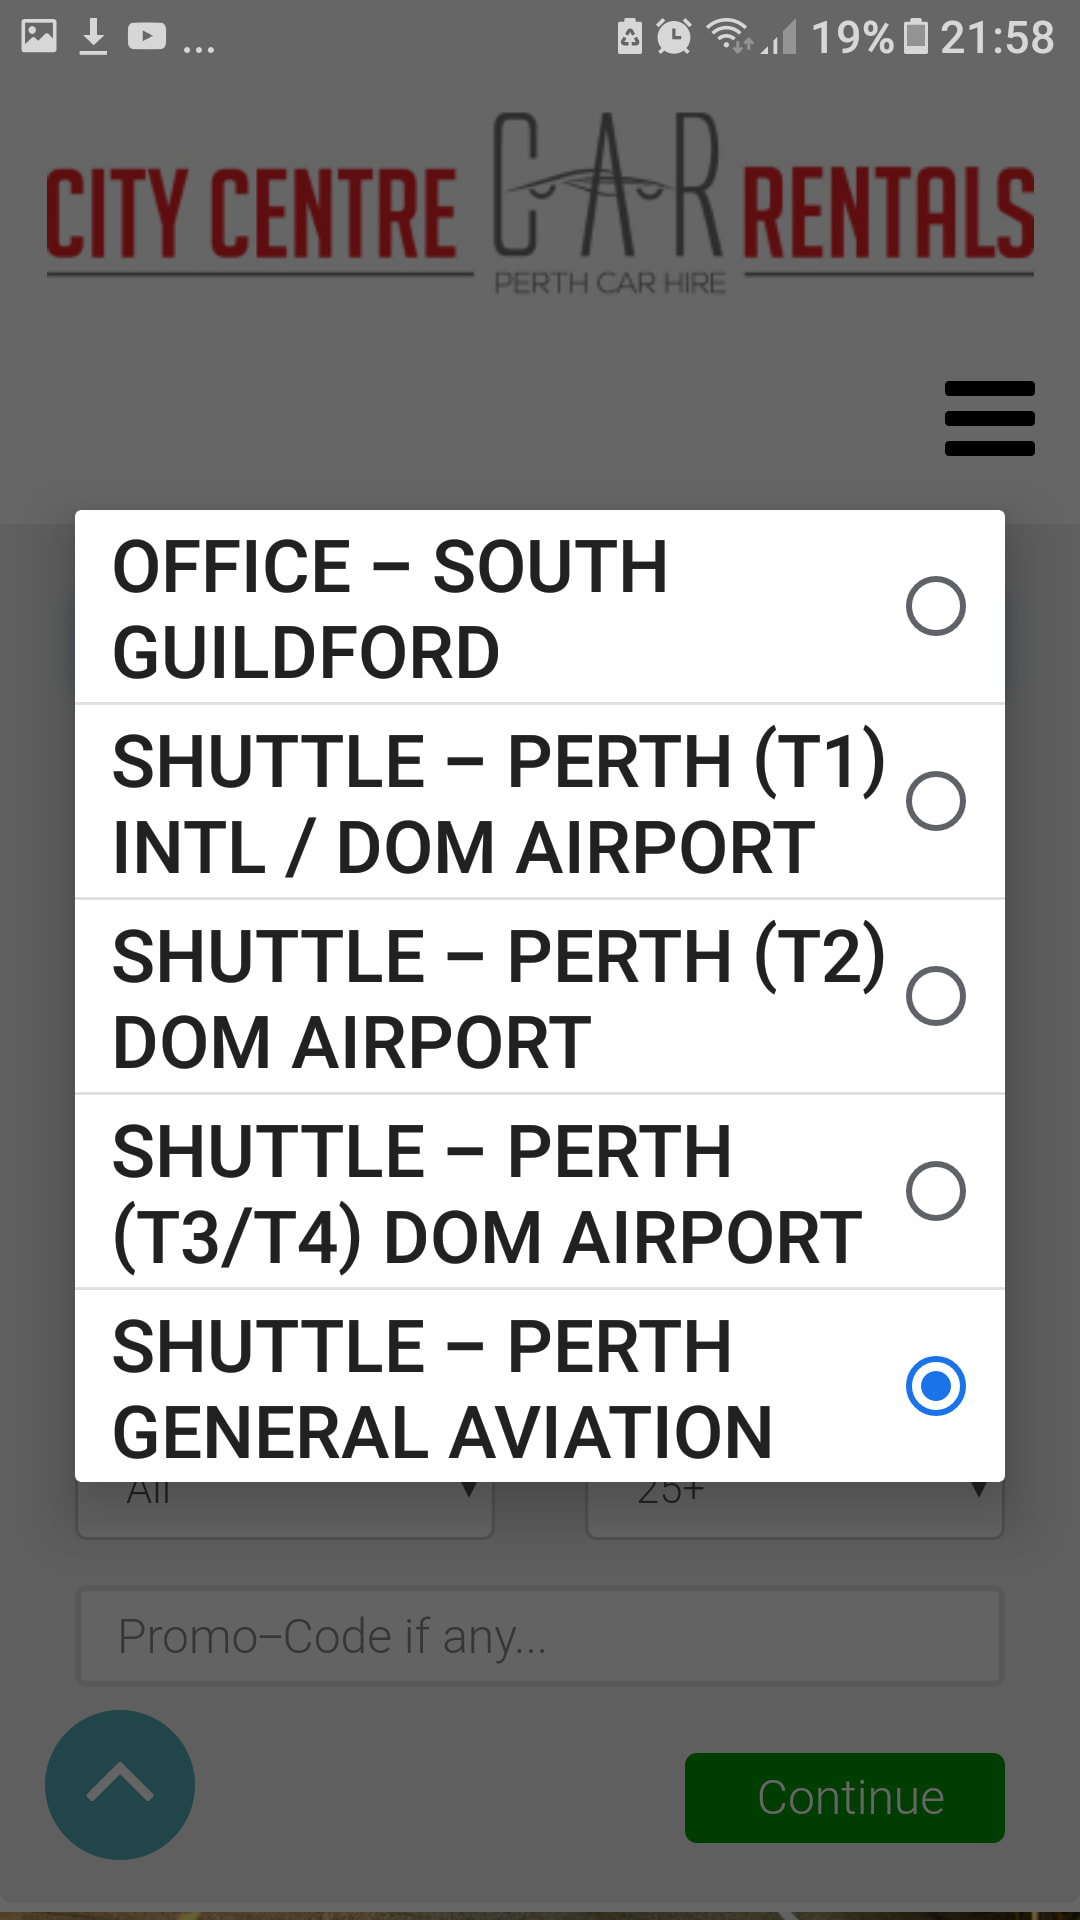Expand the vehicle type 'All' dropdown
The image size is (1080, 1920).
click(x=285, y=1509)
